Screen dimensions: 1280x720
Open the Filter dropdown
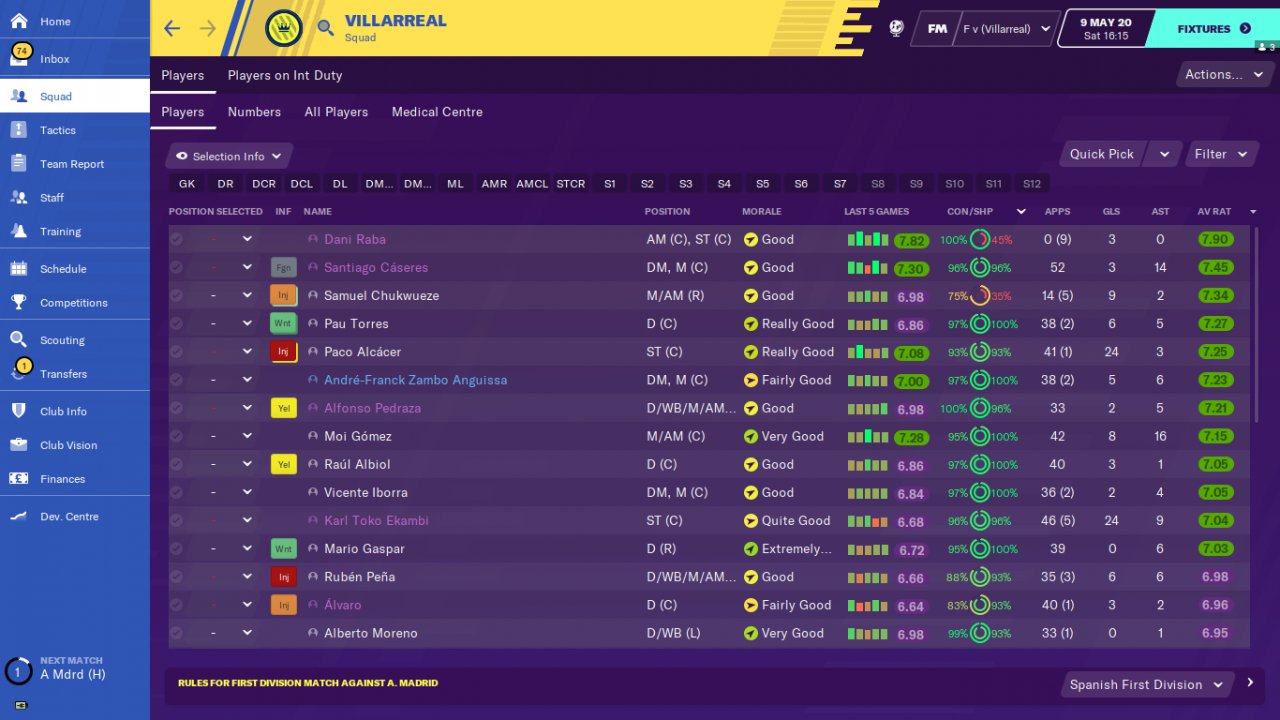click(x=1221, y=154)
